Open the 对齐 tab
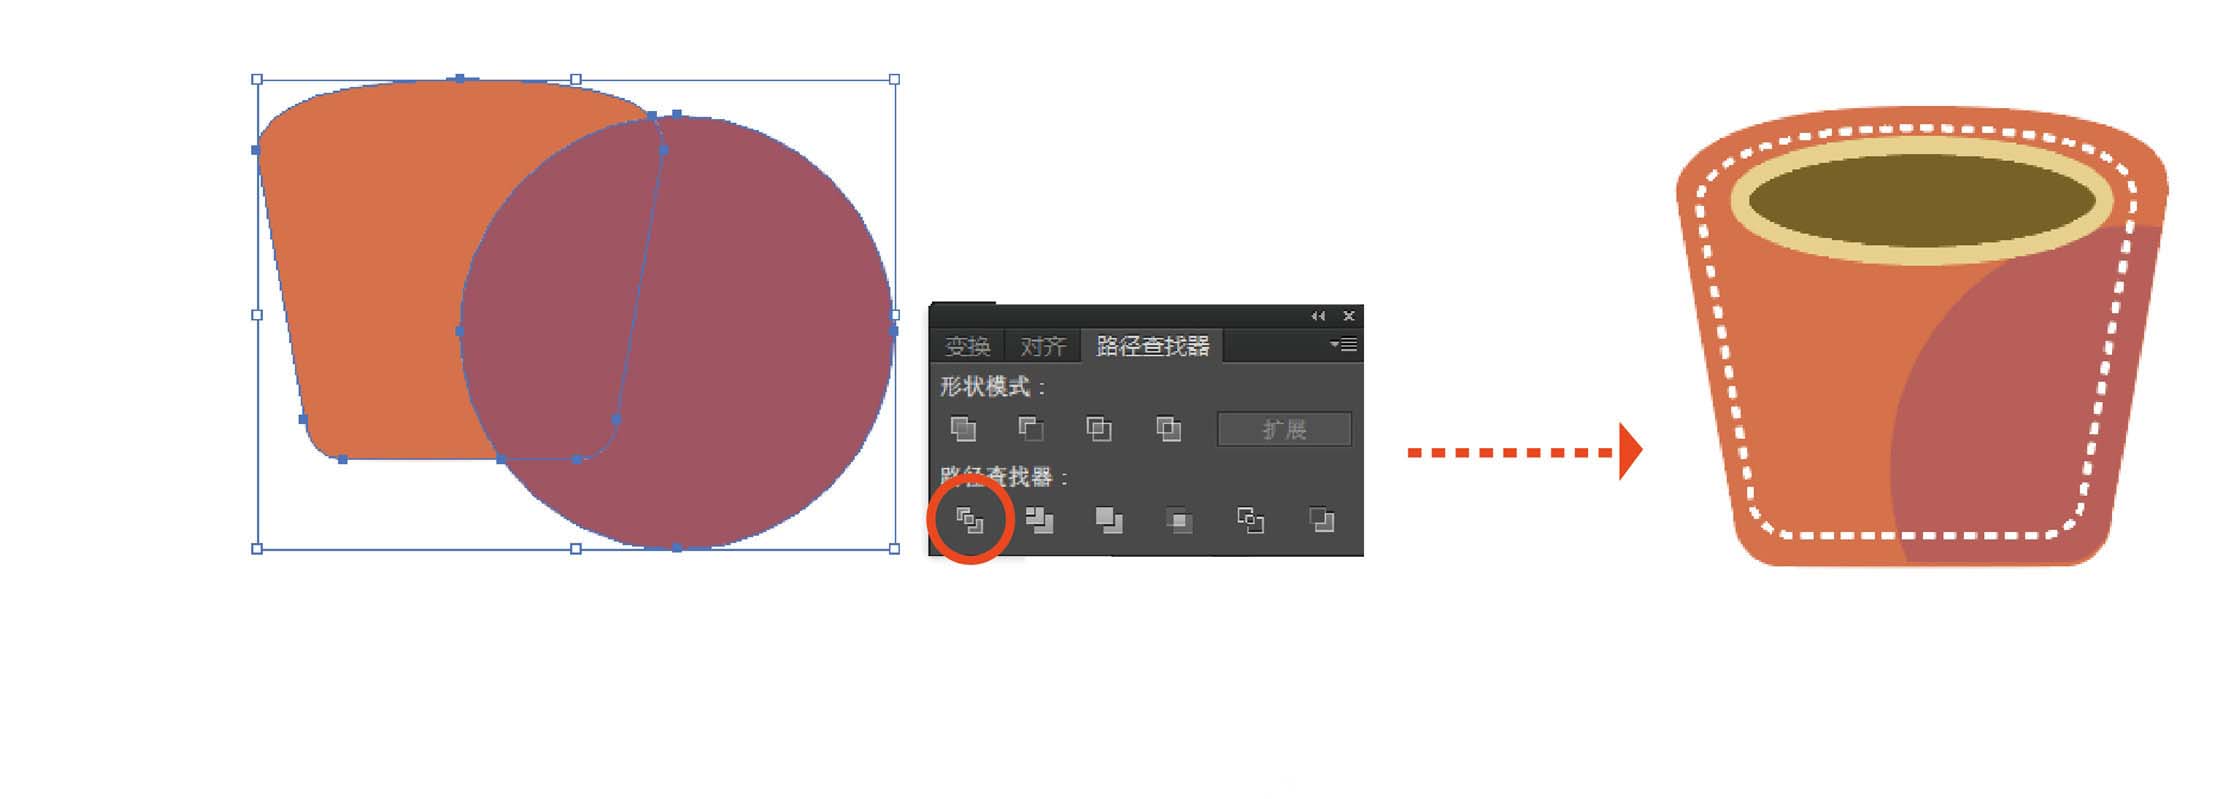2228x799 pixels. click(x=1043, y=346)
